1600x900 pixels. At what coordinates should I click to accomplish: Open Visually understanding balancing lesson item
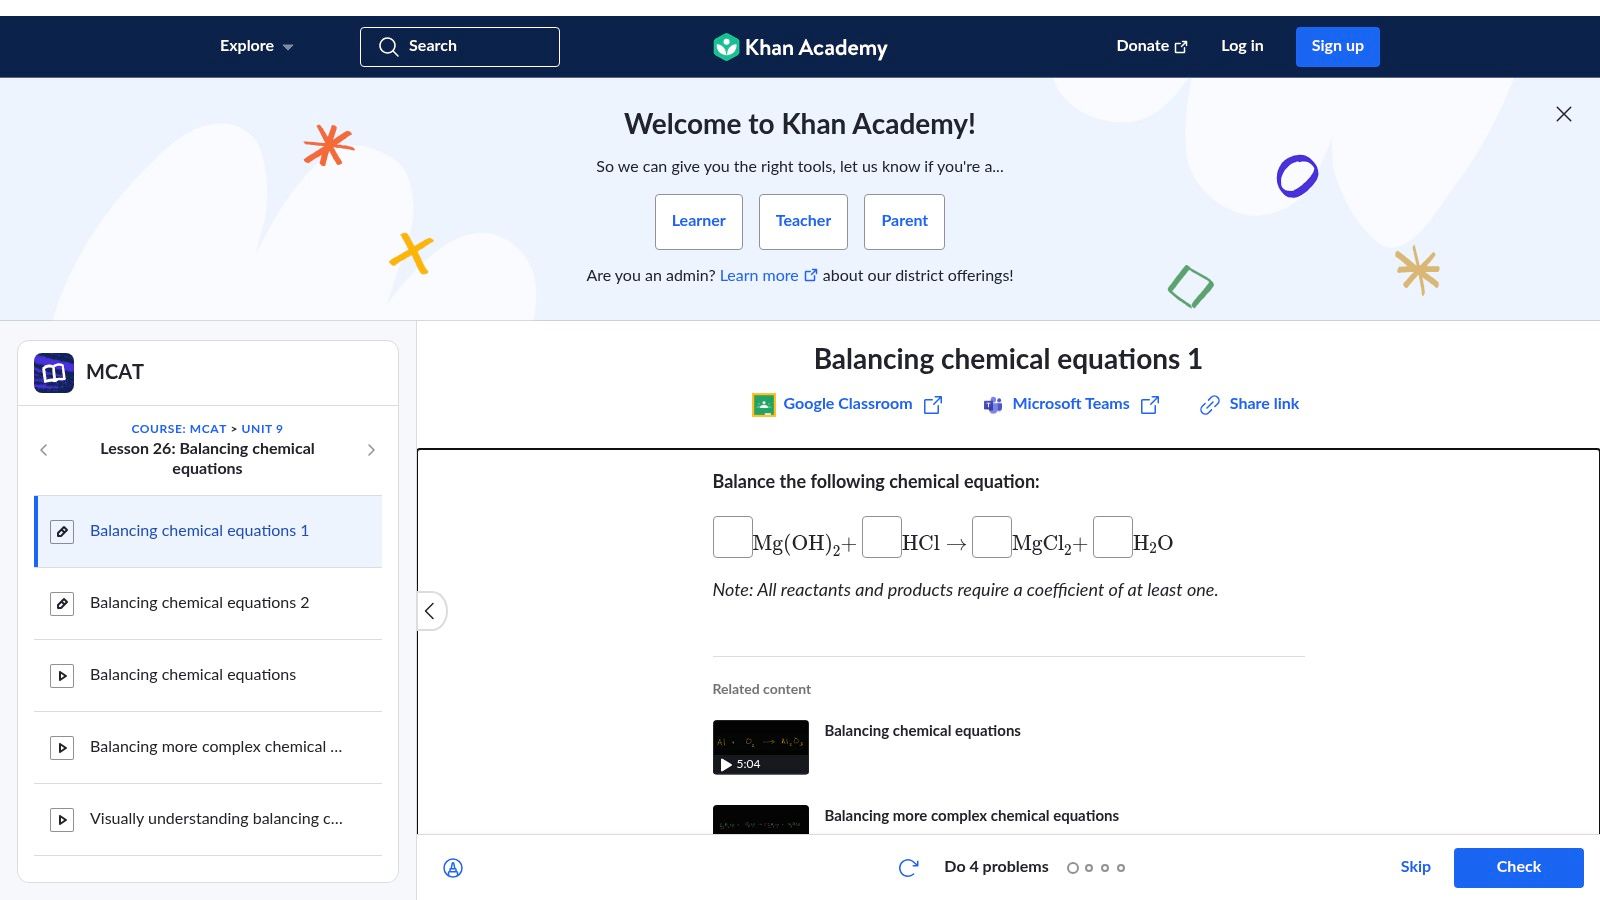[x=209, y=819]
